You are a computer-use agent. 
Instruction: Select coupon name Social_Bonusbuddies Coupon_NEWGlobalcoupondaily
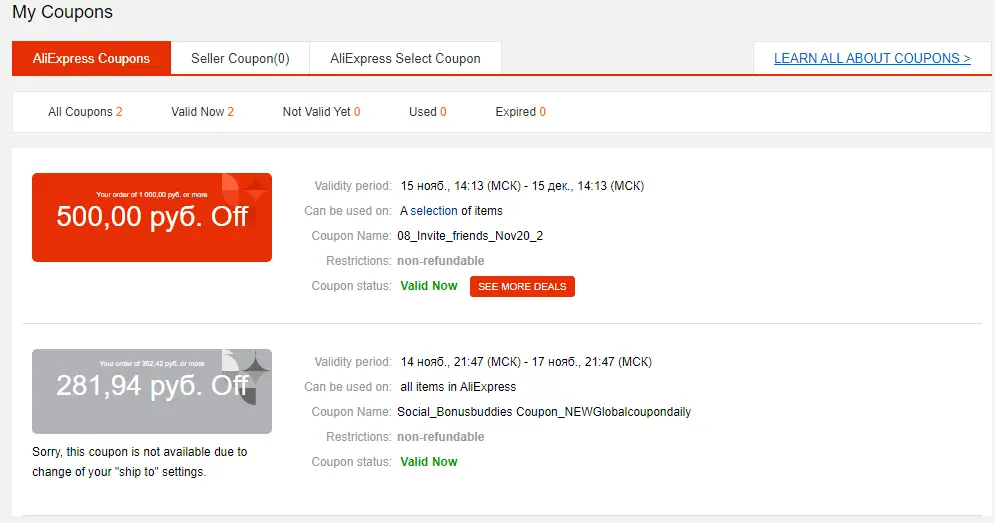click(x=544, y=412)
